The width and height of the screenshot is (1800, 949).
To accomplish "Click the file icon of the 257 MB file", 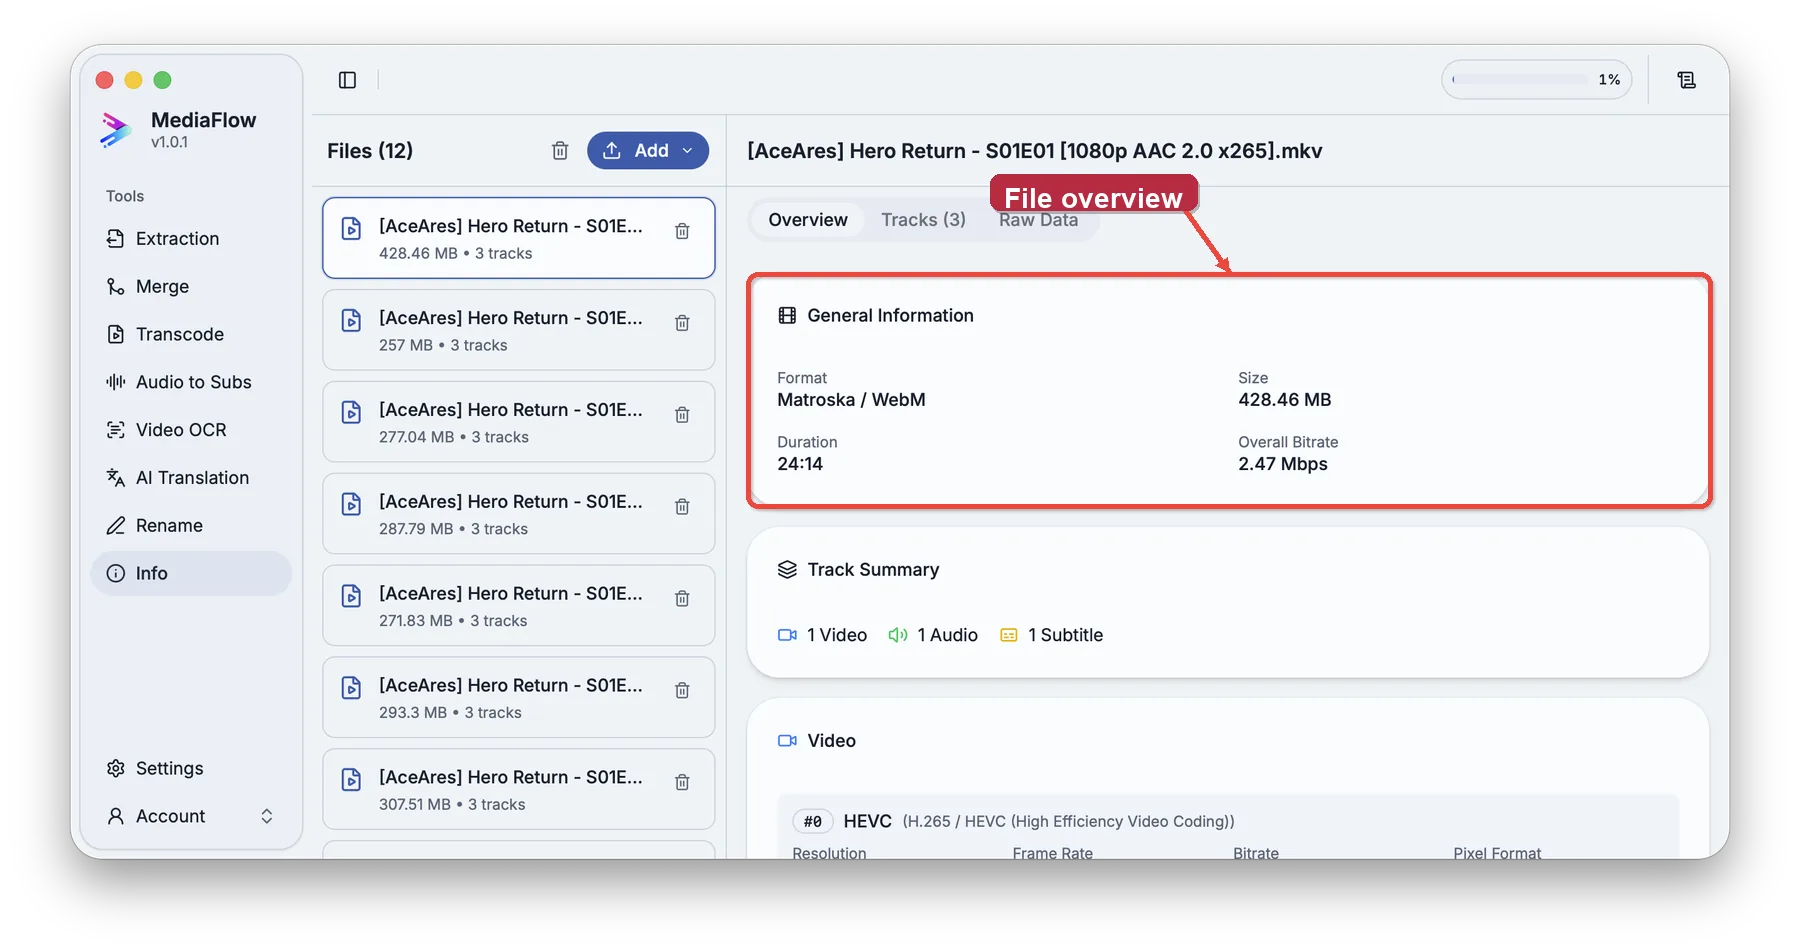I will [x=351, y=321].
